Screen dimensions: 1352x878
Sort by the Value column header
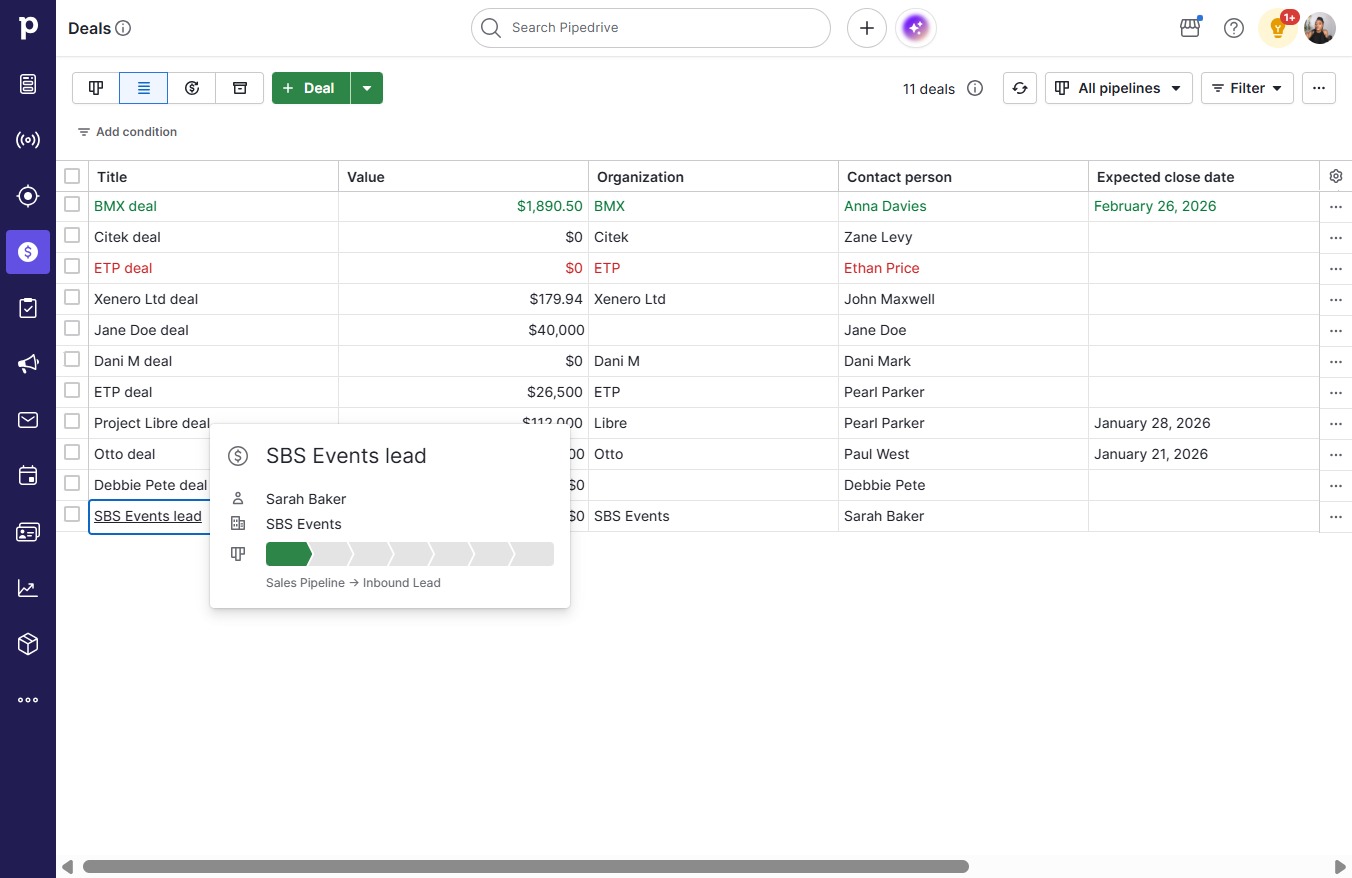tap(463, 177)
